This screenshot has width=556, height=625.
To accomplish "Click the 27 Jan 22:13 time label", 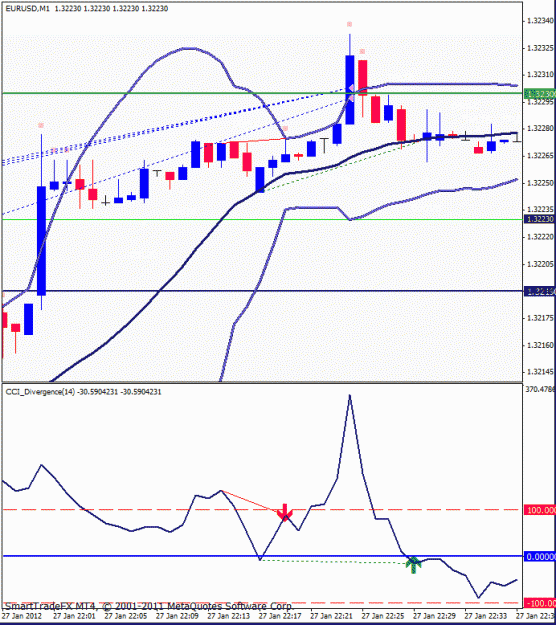I will point(229,616).
